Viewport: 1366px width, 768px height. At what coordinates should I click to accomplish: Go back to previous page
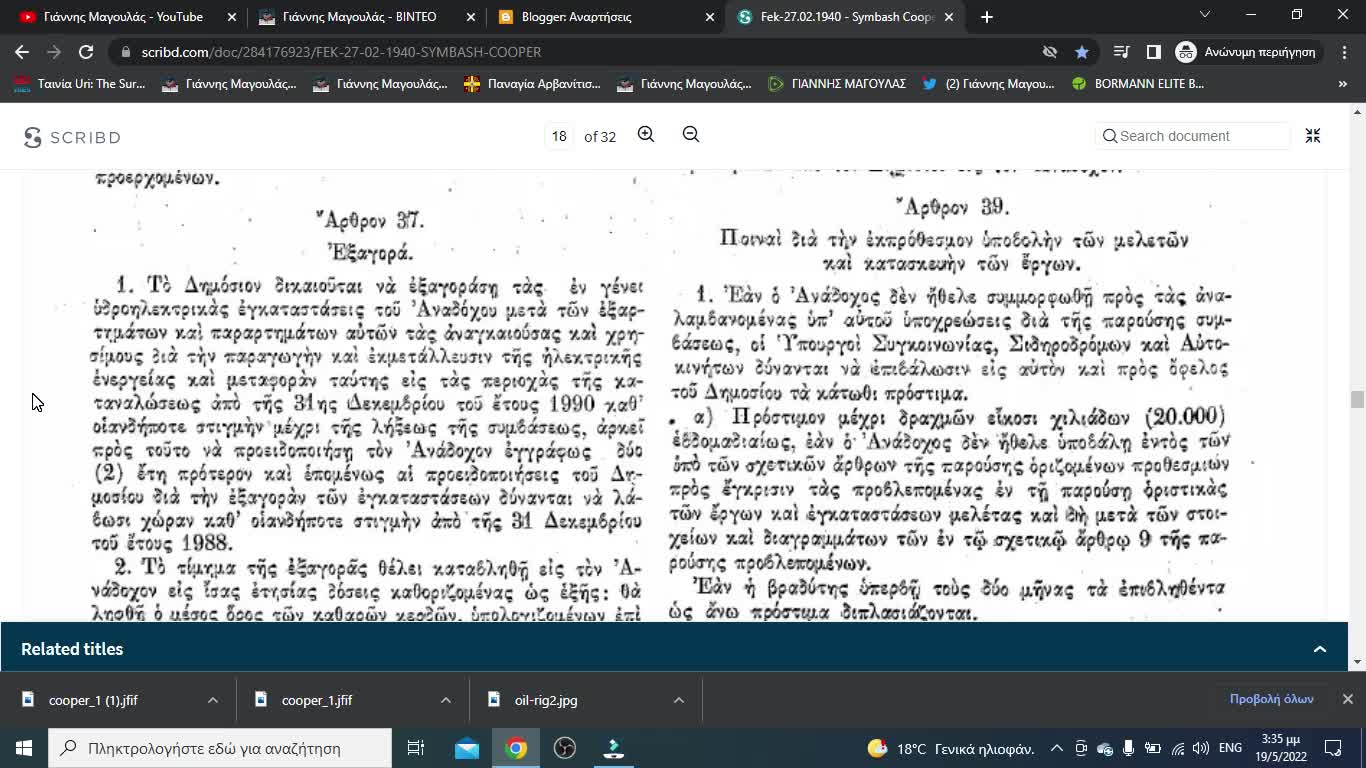pos(22,52)
